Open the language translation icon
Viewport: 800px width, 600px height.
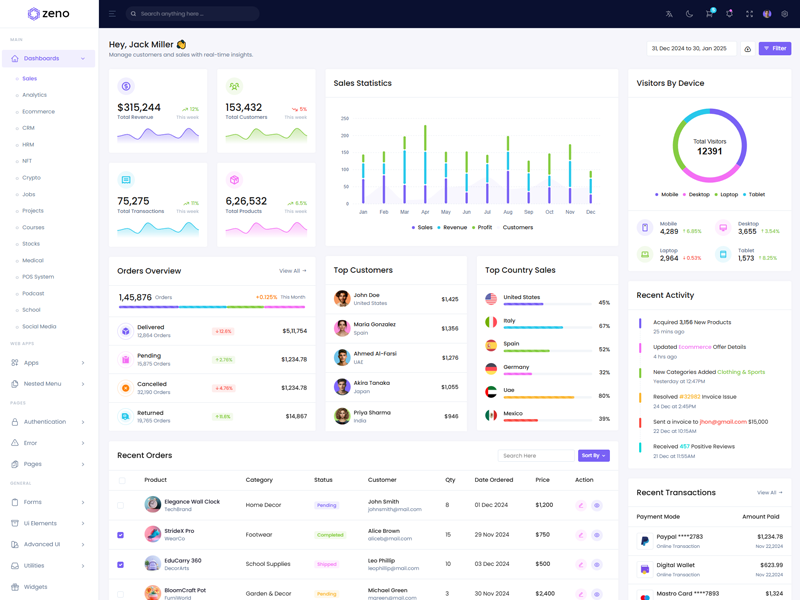click(669, 14)
